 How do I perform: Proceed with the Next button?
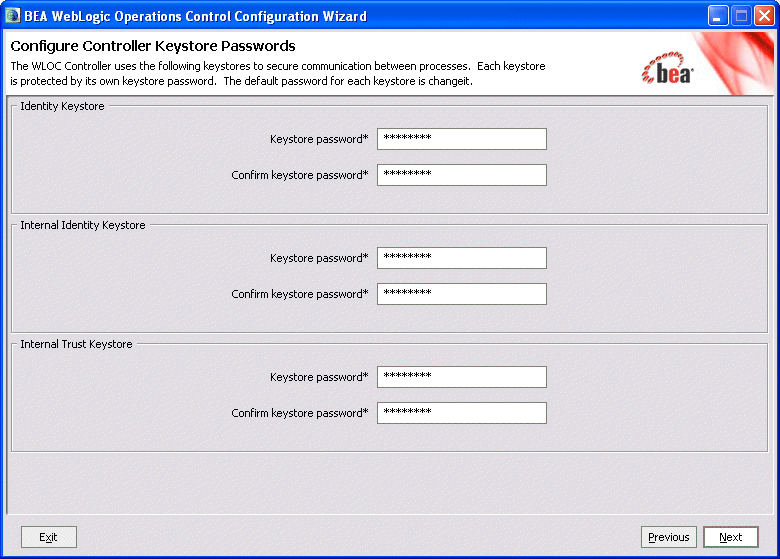coord(731,537)
